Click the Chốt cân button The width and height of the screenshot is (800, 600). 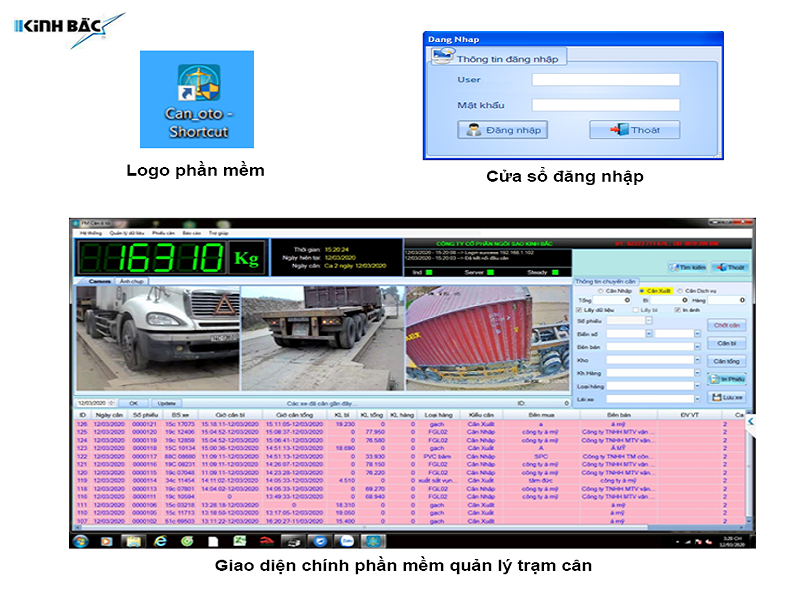click(727, 325)
